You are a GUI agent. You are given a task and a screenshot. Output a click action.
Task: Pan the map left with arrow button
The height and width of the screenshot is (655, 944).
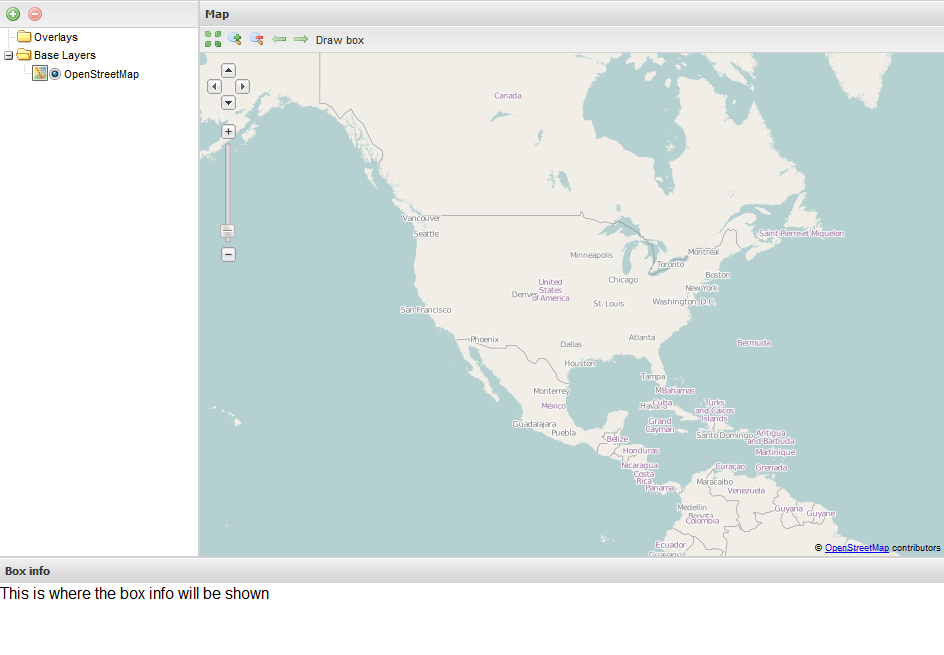214,87
